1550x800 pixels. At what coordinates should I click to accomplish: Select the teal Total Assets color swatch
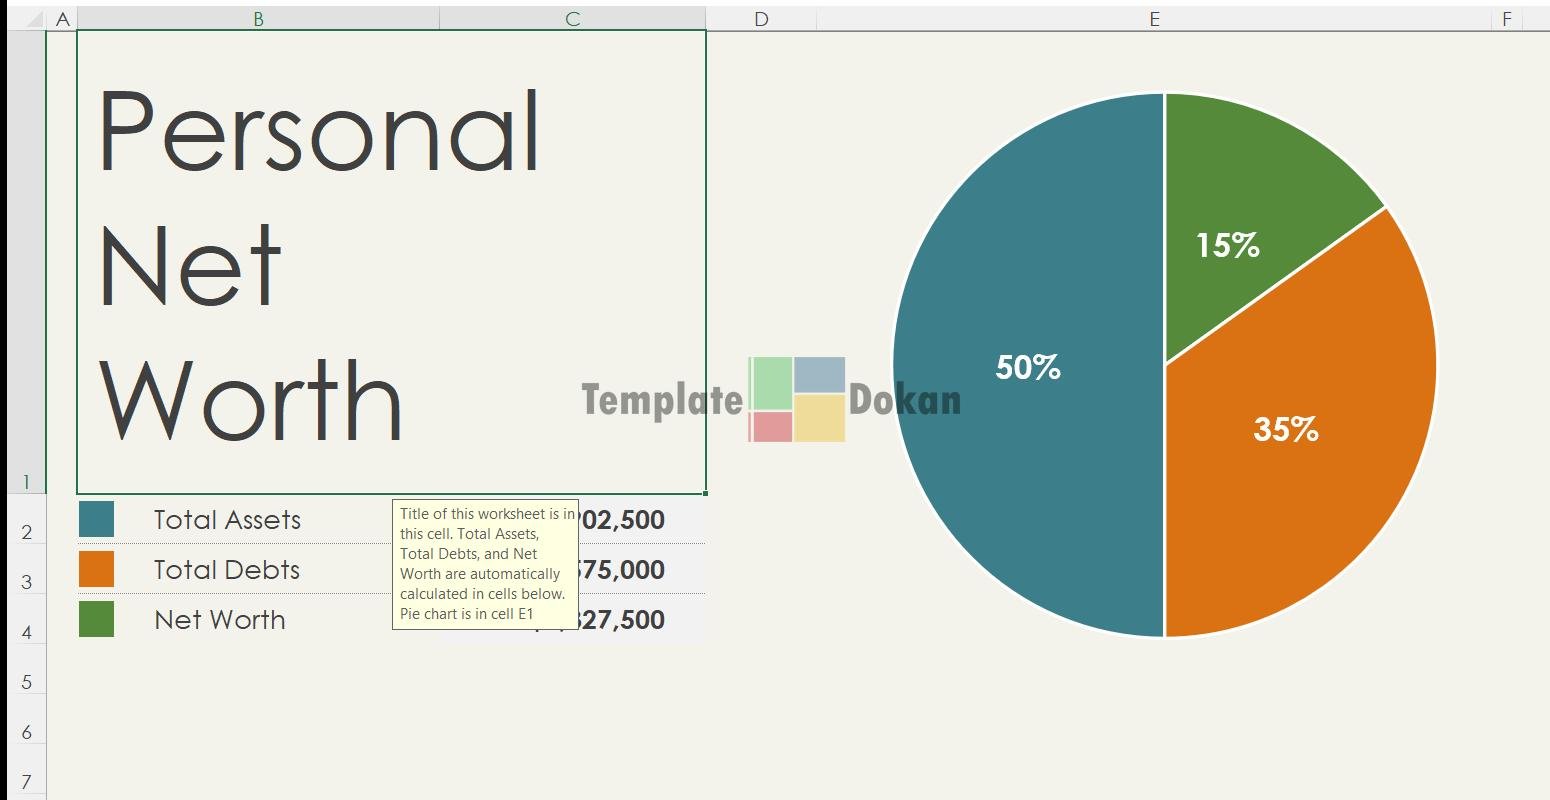96,519
